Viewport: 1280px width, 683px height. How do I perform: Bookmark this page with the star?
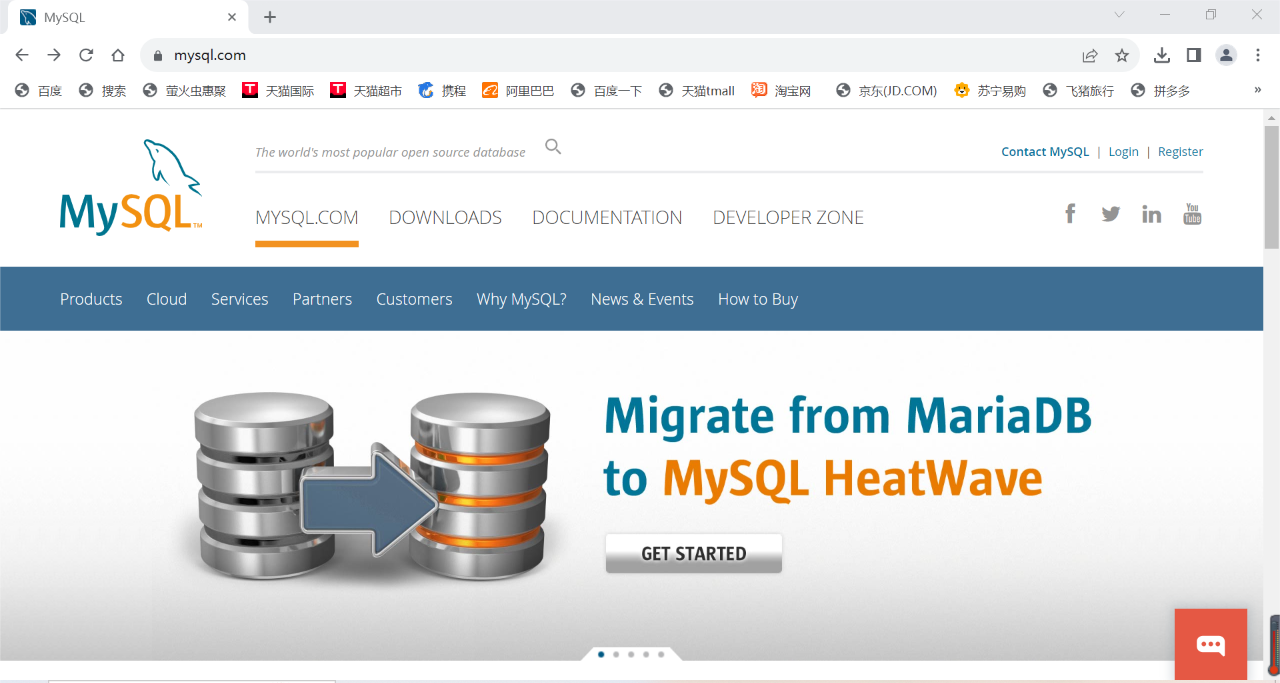tap(1122, 56)
